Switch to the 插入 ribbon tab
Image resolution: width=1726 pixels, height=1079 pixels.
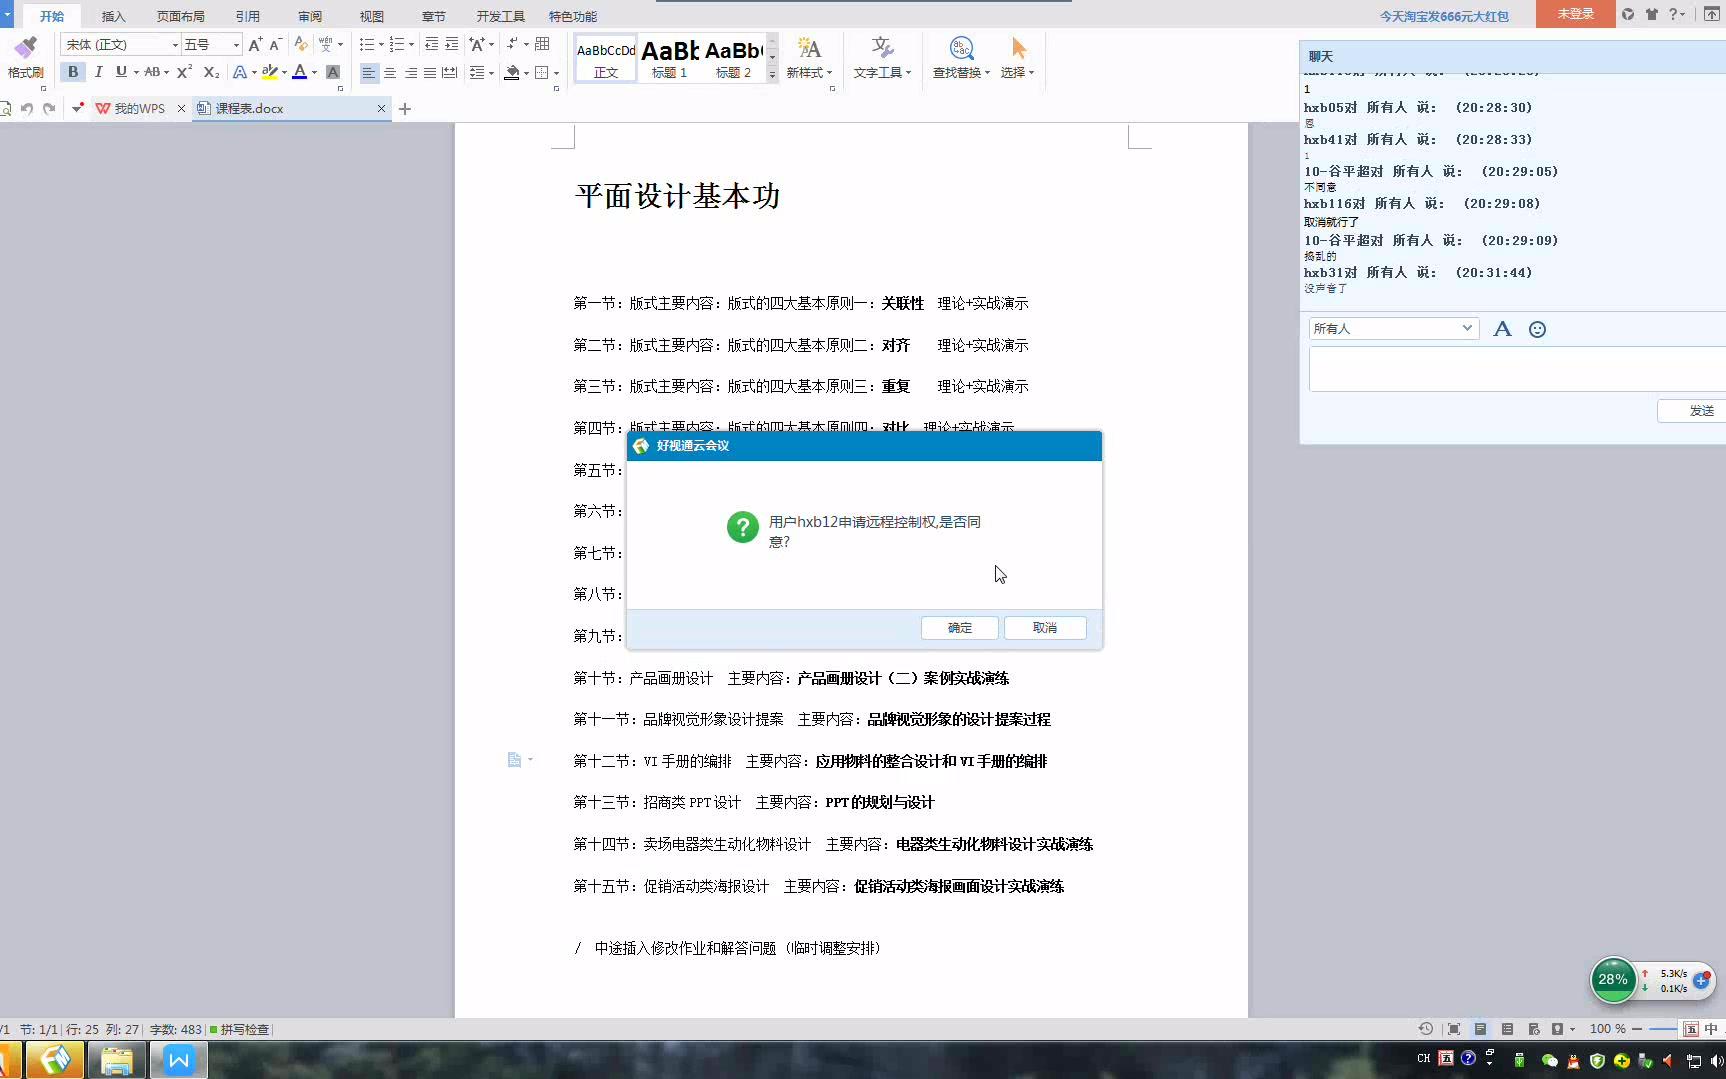[x=113, y=15]
